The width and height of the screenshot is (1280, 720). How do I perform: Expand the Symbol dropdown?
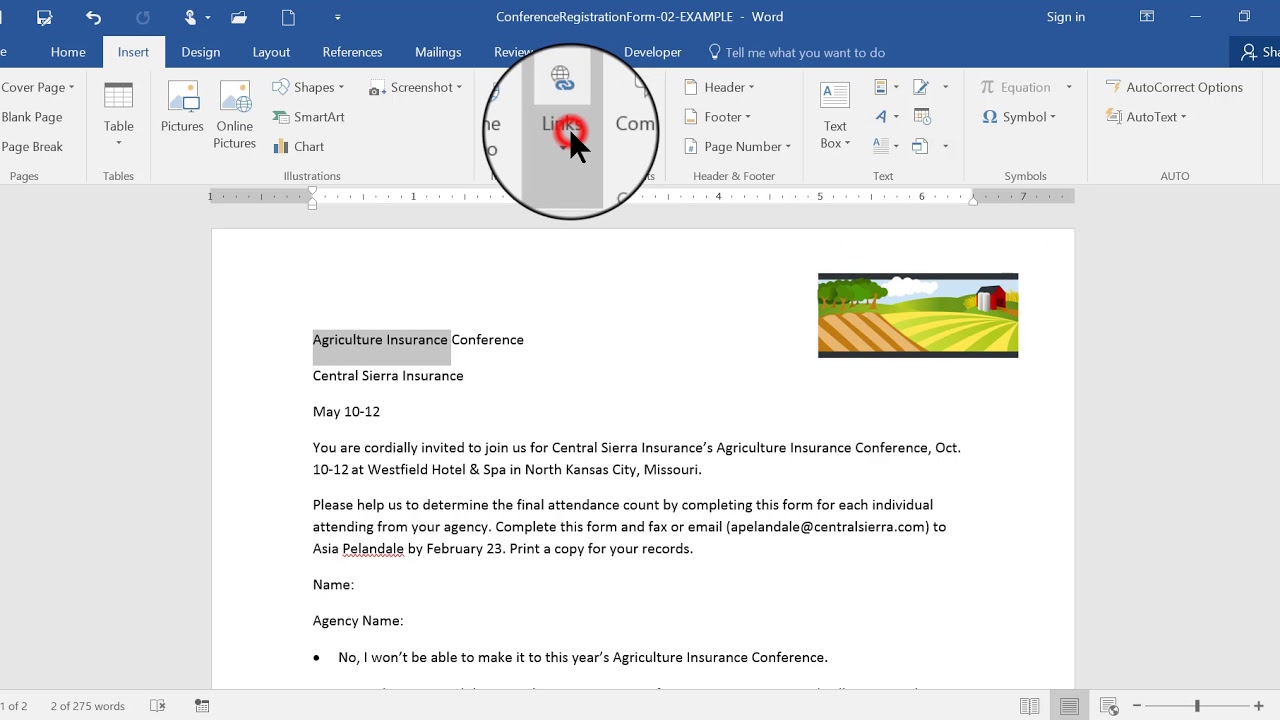pos(1019,117)
